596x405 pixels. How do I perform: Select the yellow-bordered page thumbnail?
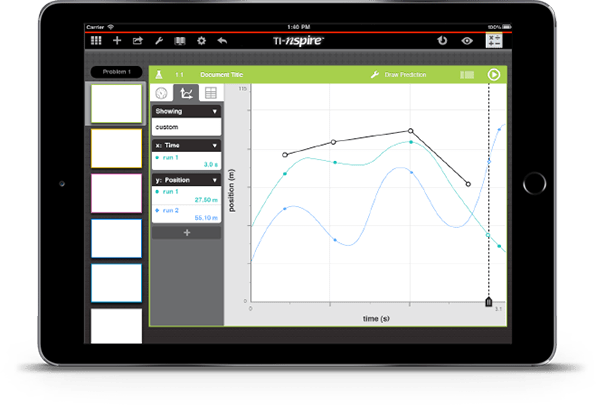pos(116,148)
